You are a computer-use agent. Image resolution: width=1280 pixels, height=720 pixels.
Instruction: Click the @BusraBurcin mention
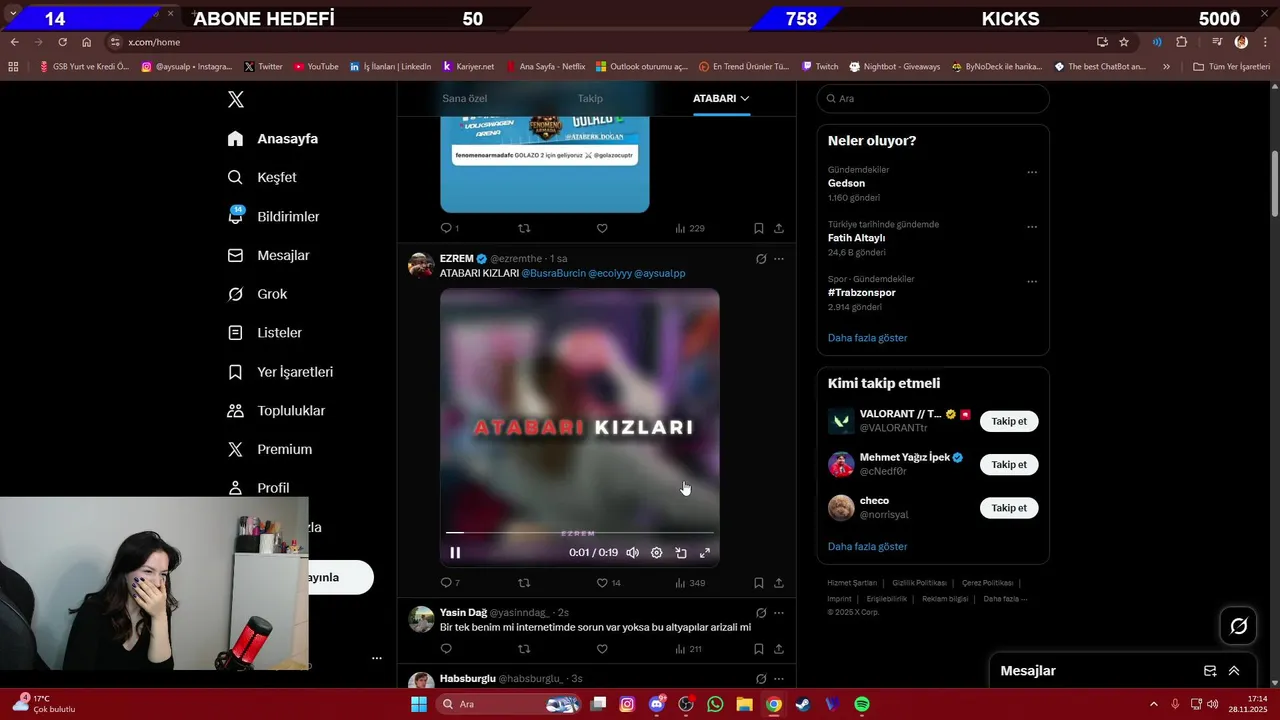(554, 273)
